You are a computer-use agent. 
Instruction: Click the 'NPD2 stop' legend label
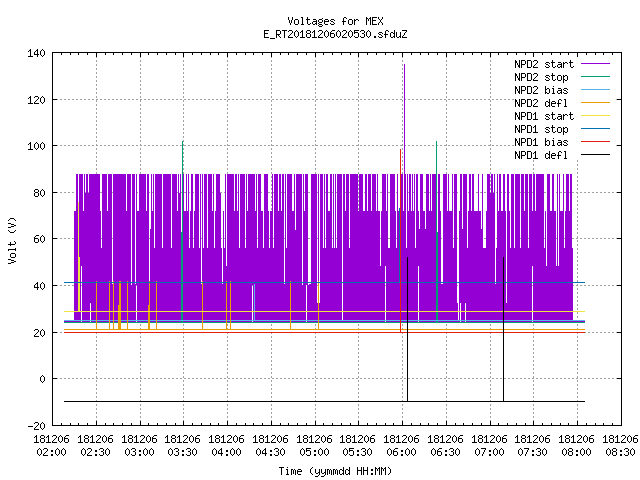point(541,77)
